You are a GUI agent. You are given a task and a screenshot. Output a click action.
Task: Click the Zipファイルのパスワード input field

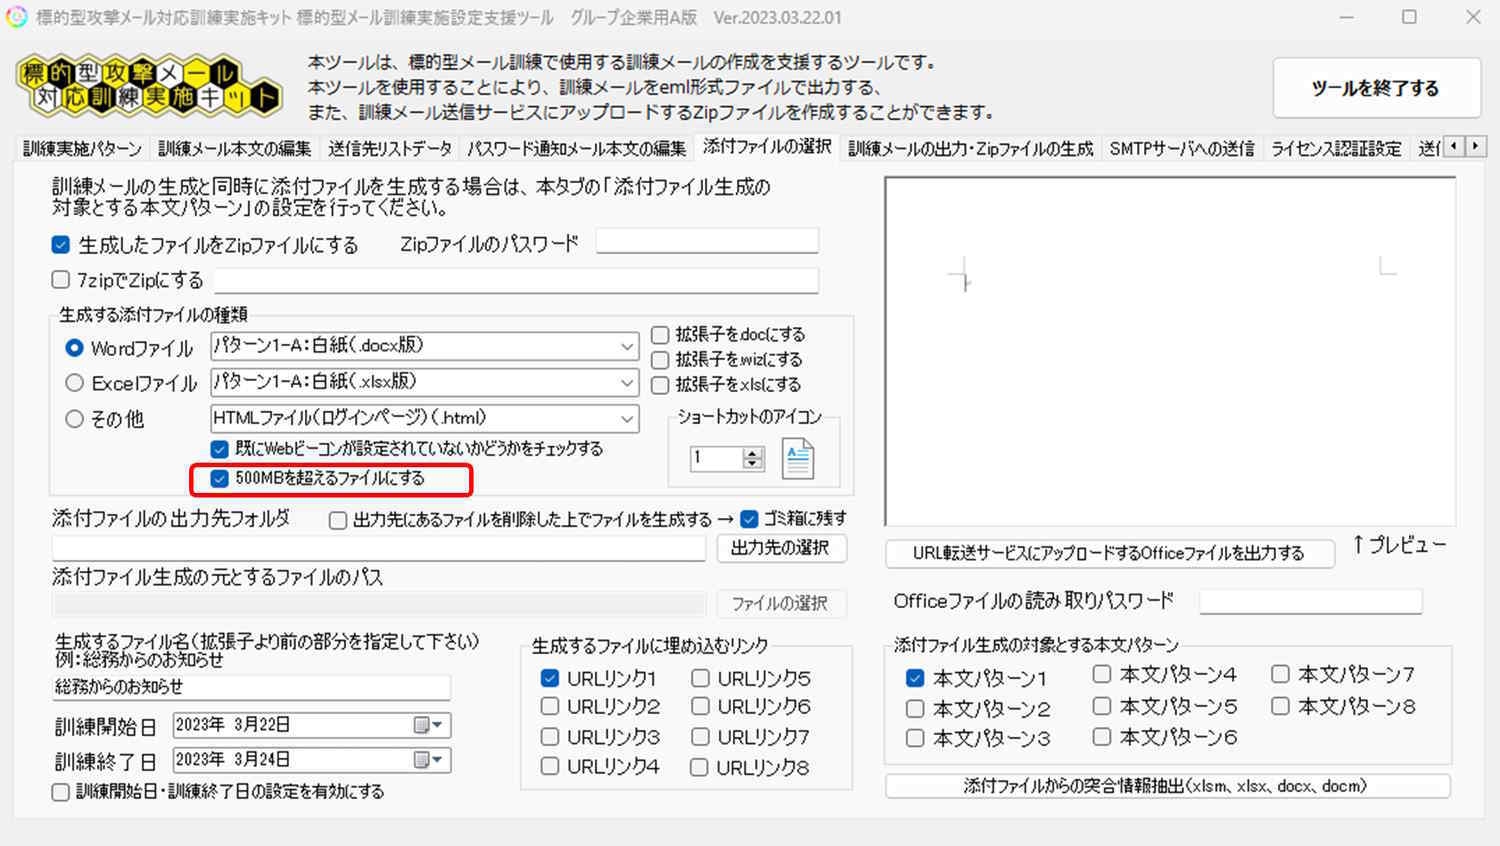707,241
